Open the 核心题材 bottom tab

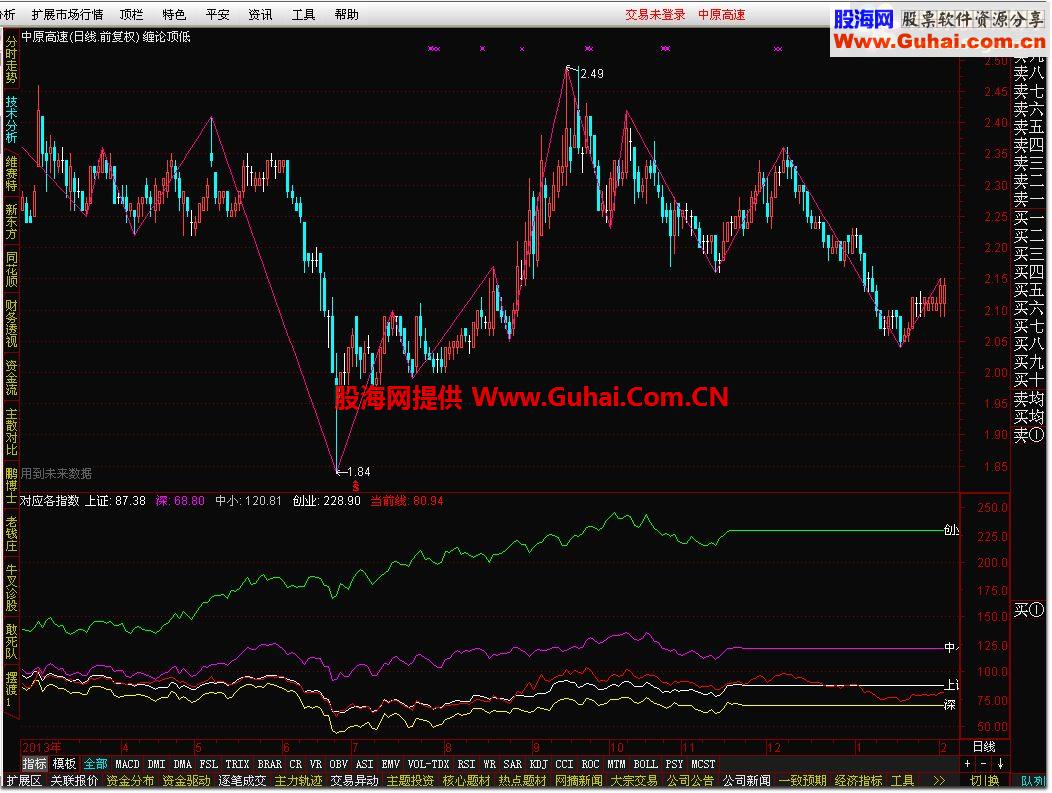click(466, 781)
